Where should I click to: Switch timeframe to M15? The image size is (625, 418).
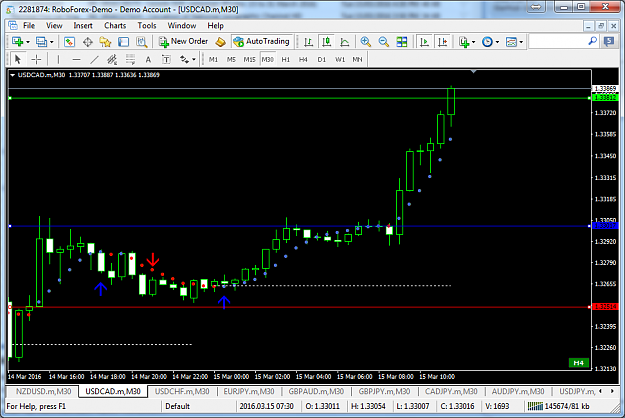[x=250, y=59]
